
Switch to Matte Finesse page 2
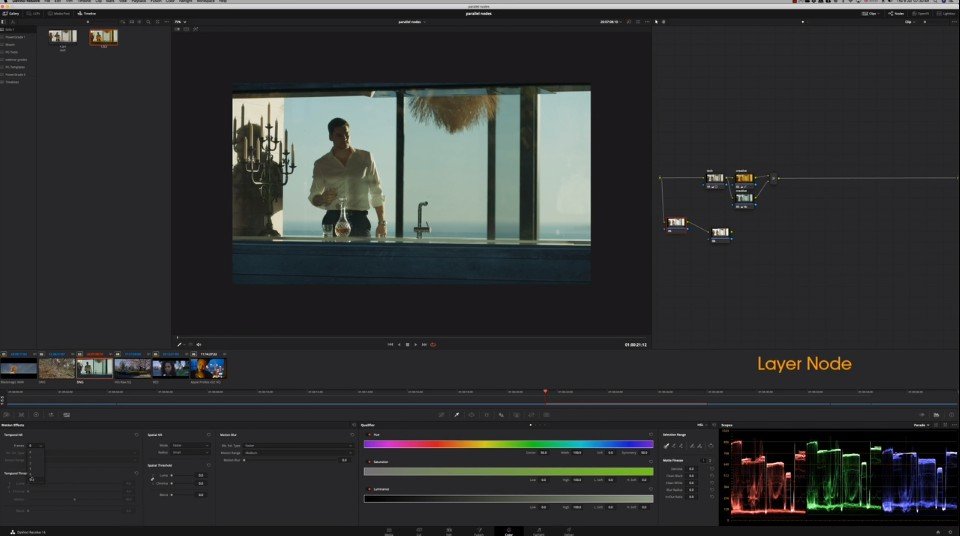click(710, 461)
